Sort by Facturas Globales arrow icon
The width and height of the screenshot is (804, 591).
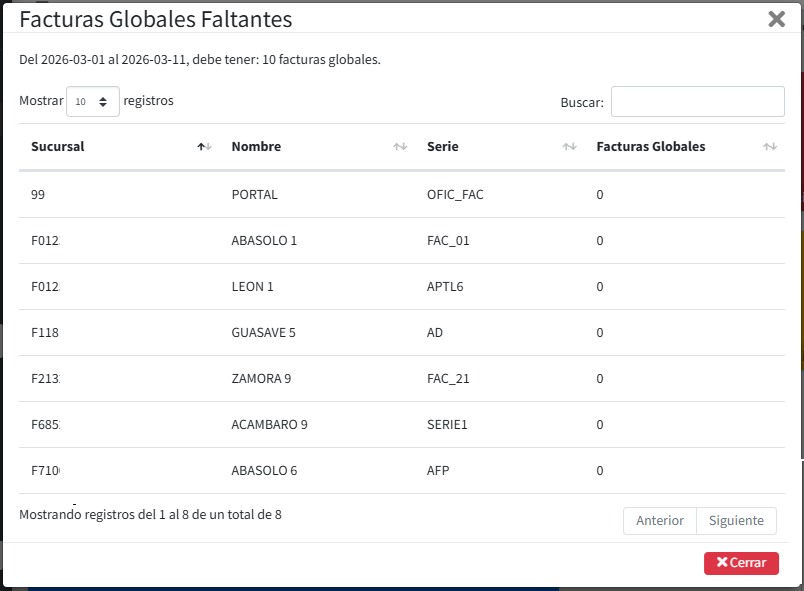point(769,147)
